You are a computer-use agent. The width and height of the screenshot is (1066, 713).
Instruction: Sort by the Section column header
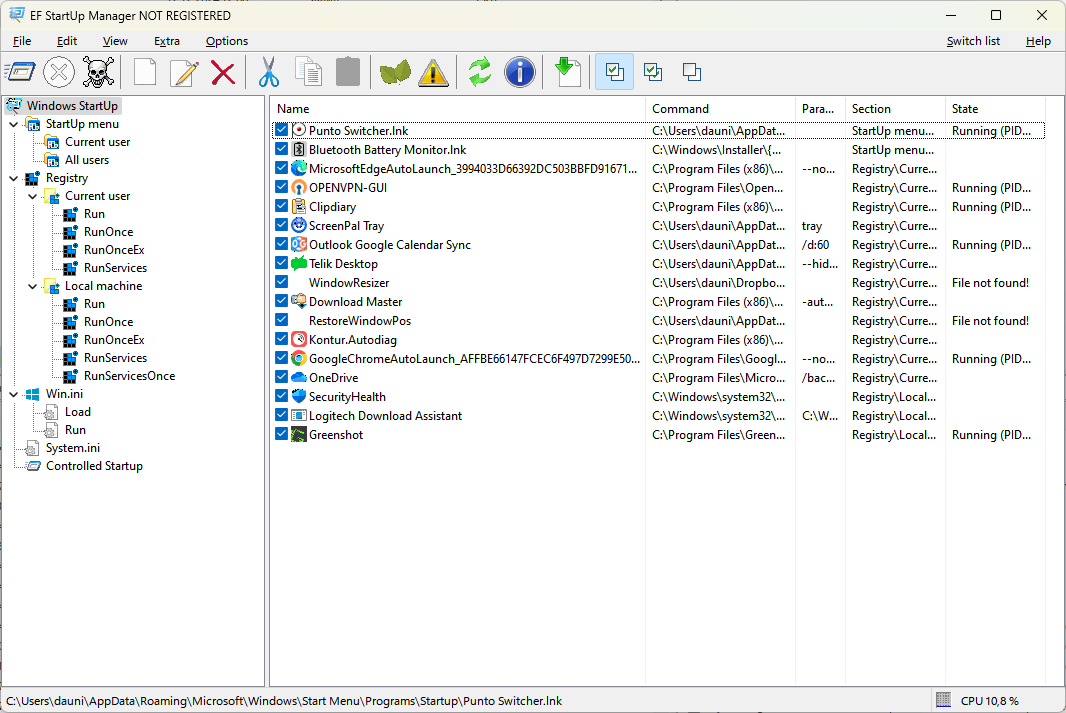pyautogui.click(x=895, y=109)
